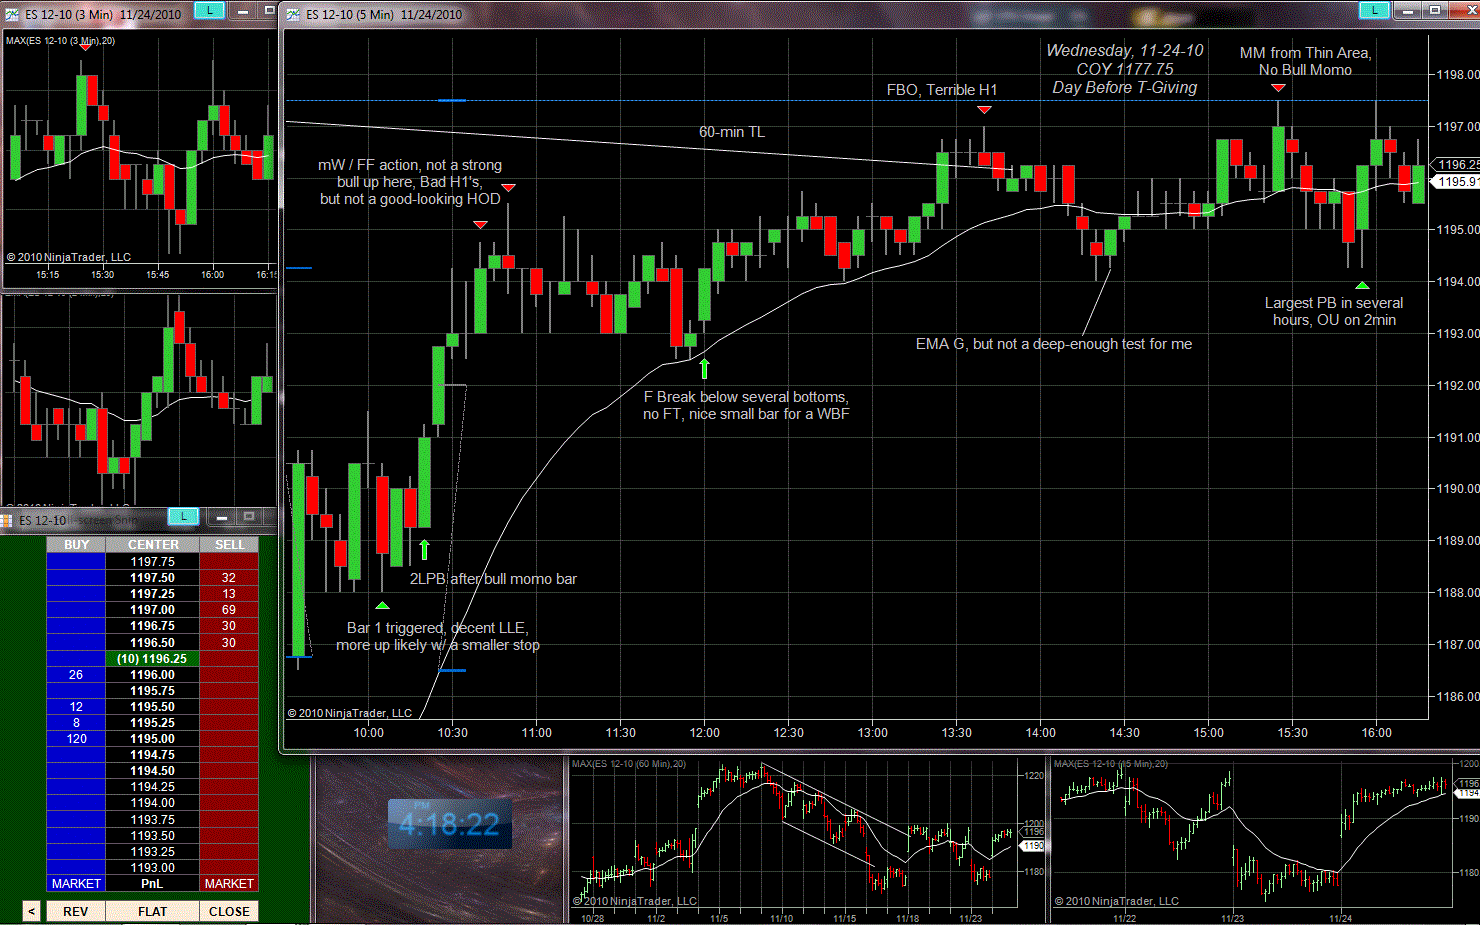Screen dimensions: 1480x925
Task: Click red arrow marker under 'FBO, Terrible H1'
Action: pos(984,110)
